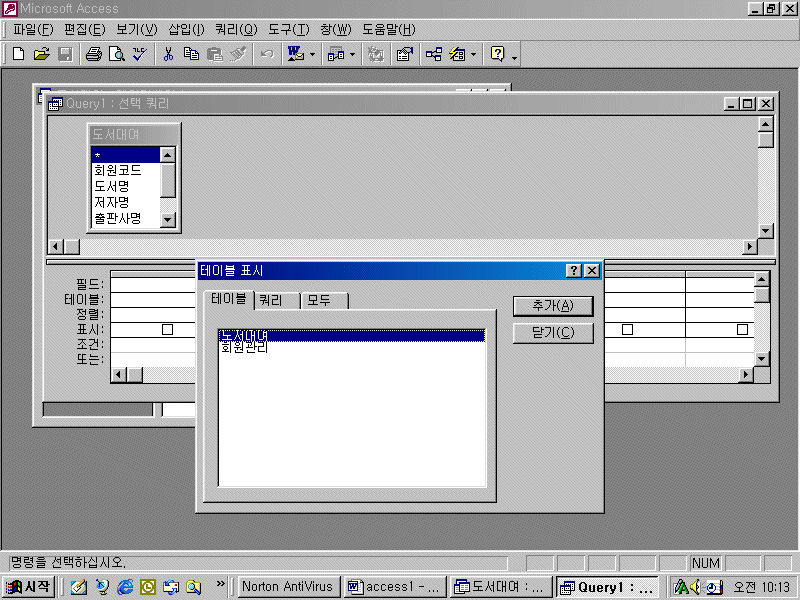Toggle the 표시 checkbox in the second-from-right column
Viewport: 800px width, 600px height.
628,329
